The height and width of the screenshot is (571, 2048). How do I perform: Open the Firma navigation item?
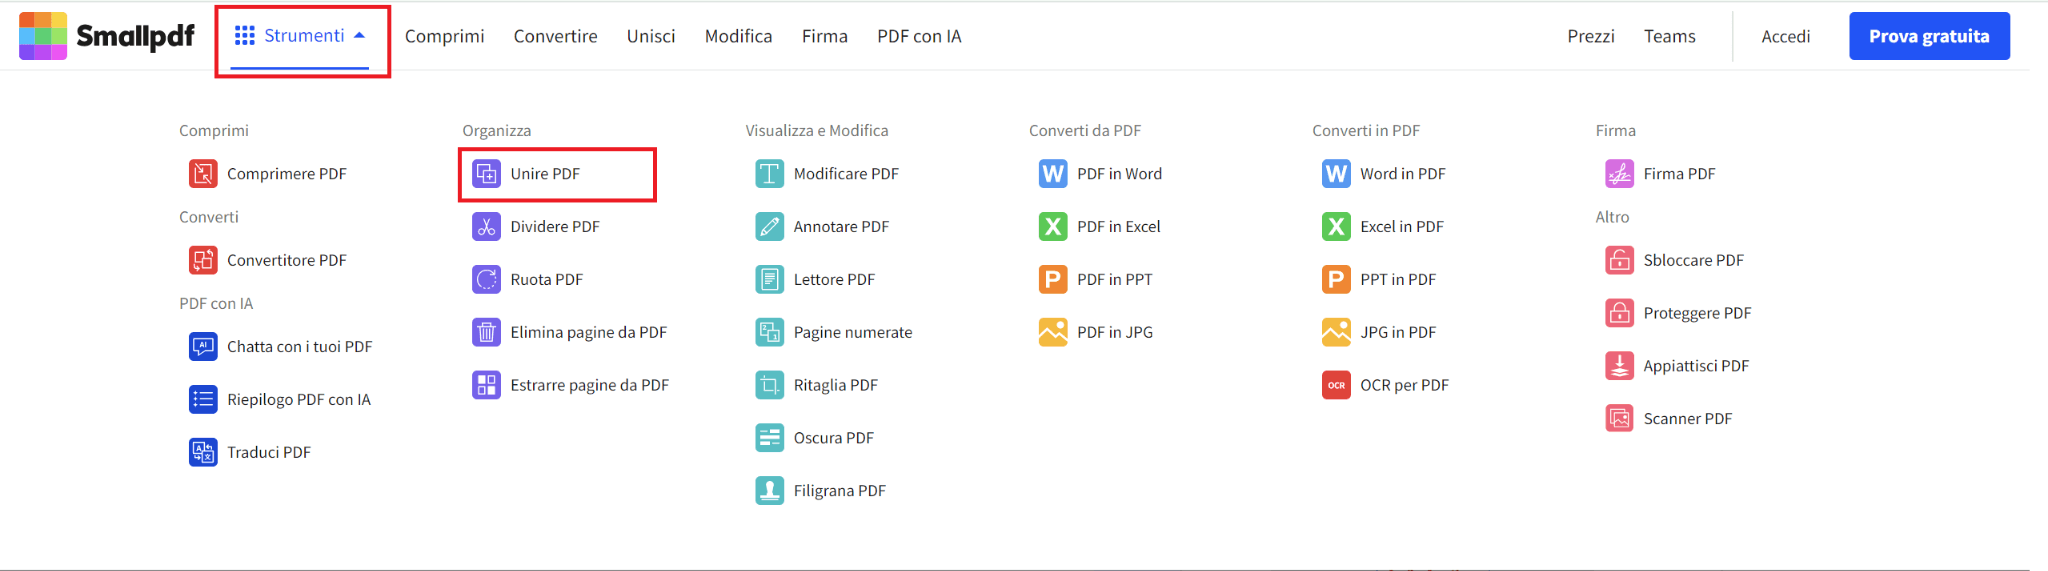click(824, 36)
